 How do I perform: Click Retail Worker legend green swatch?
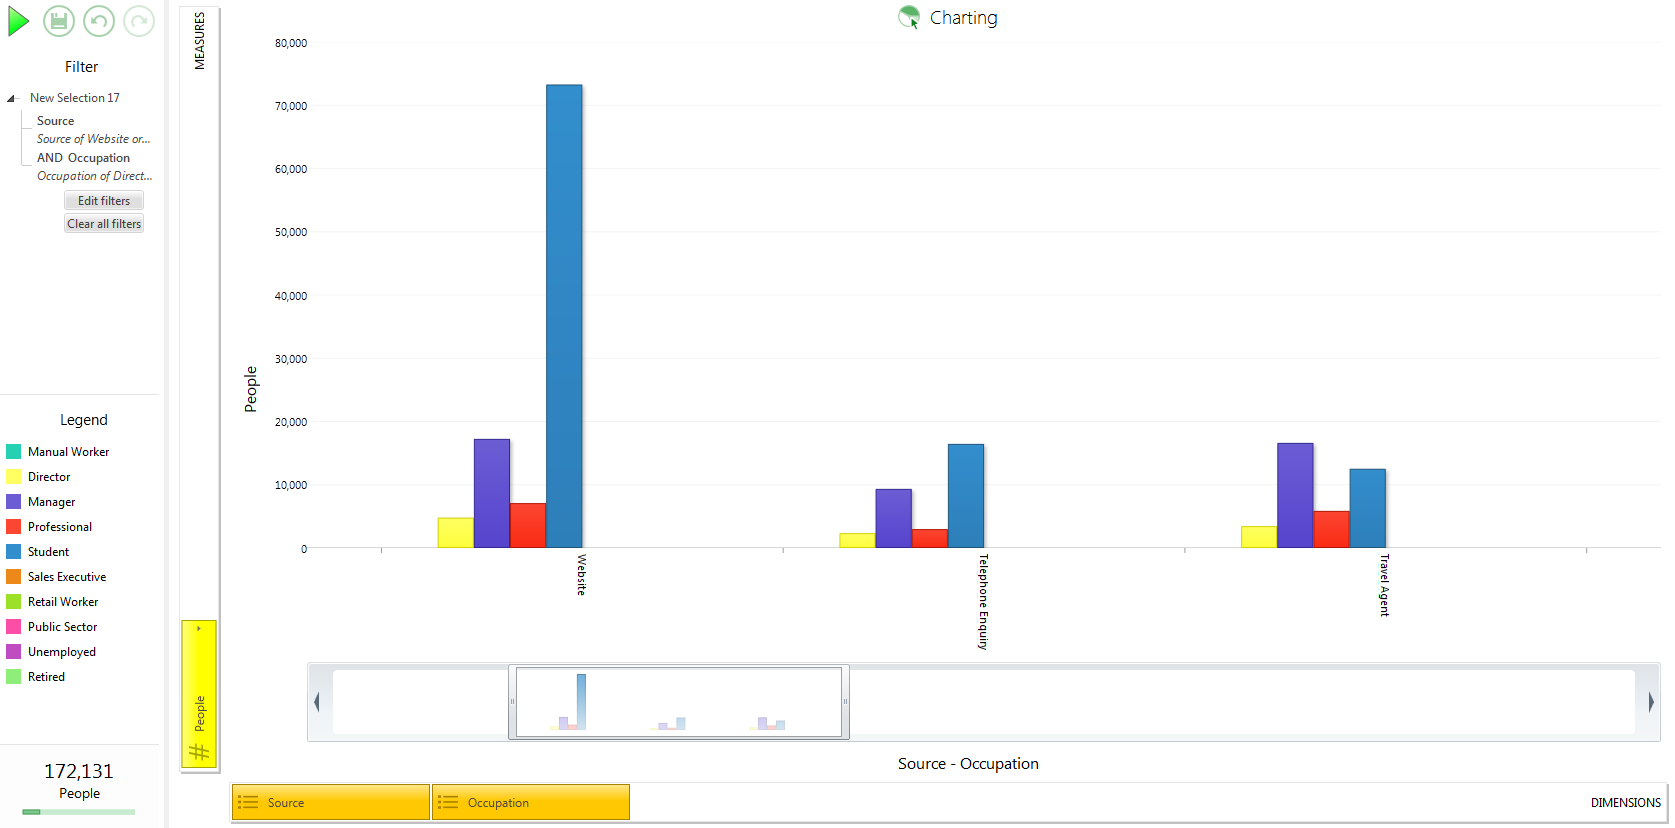coord(14,602)
